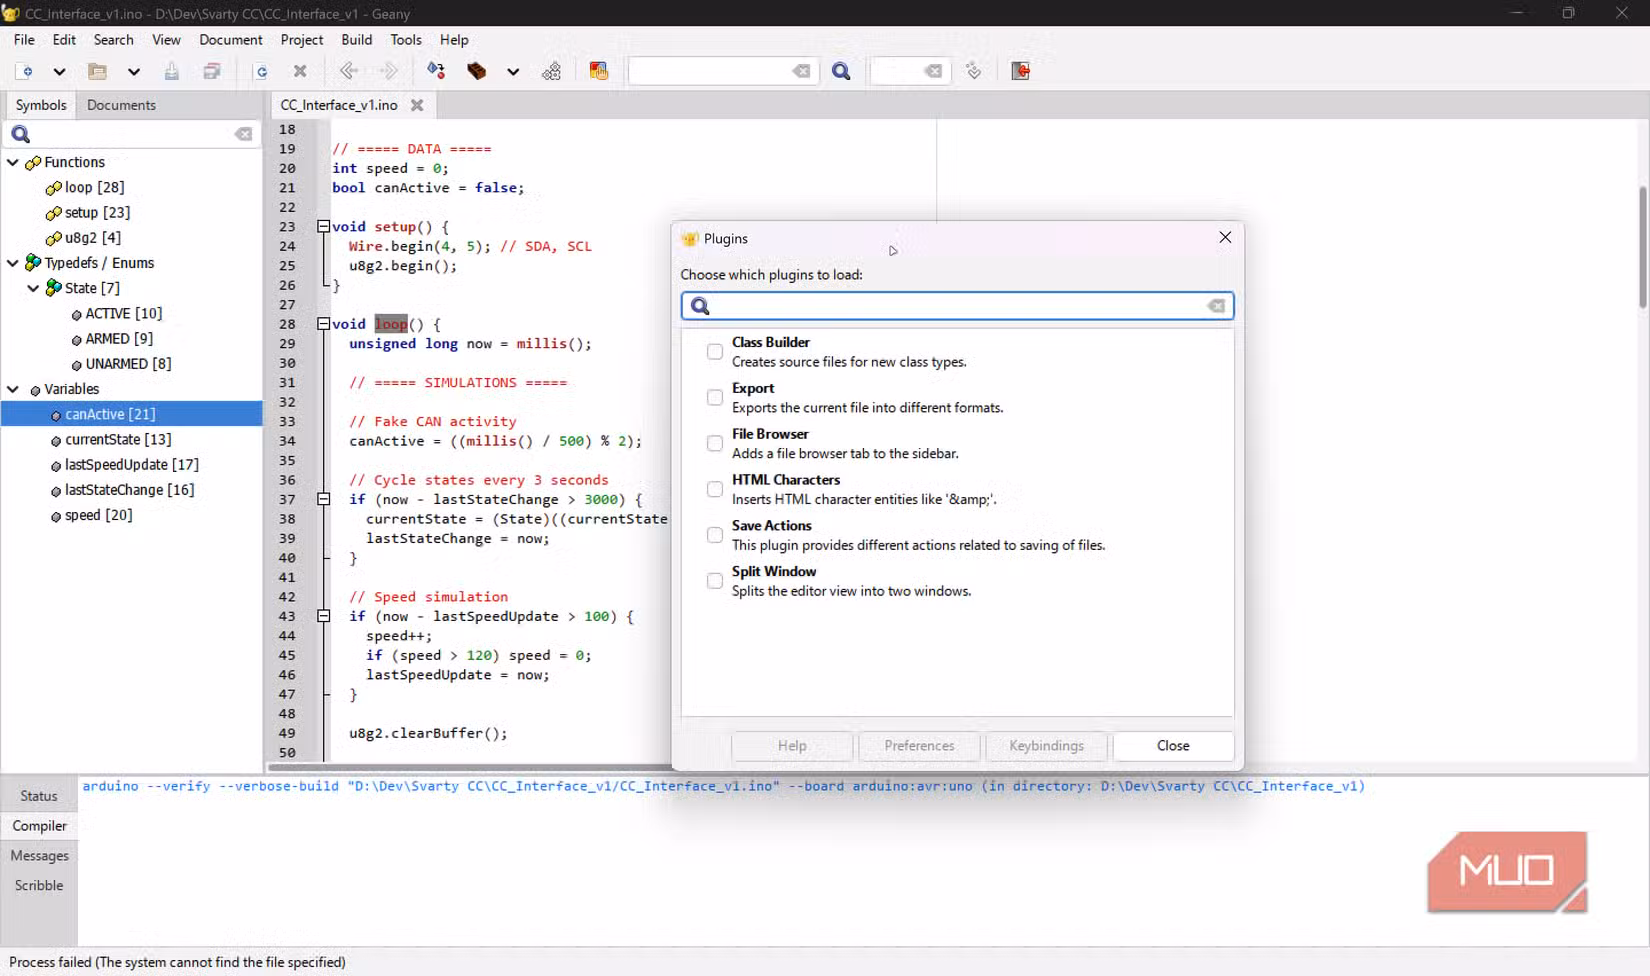
Task: Collapse the Functions tree node
Action: pyautogui.click(x=13, y=162)
